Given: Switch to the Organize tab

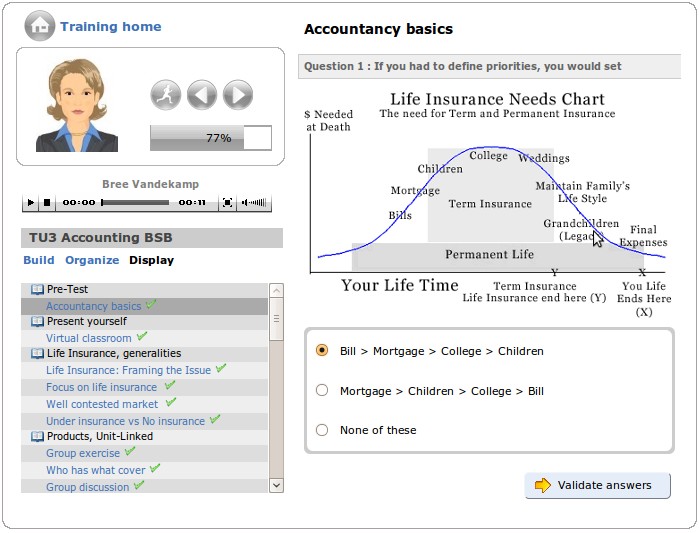Looking at the screenshot, I should (x=92, y=260).
